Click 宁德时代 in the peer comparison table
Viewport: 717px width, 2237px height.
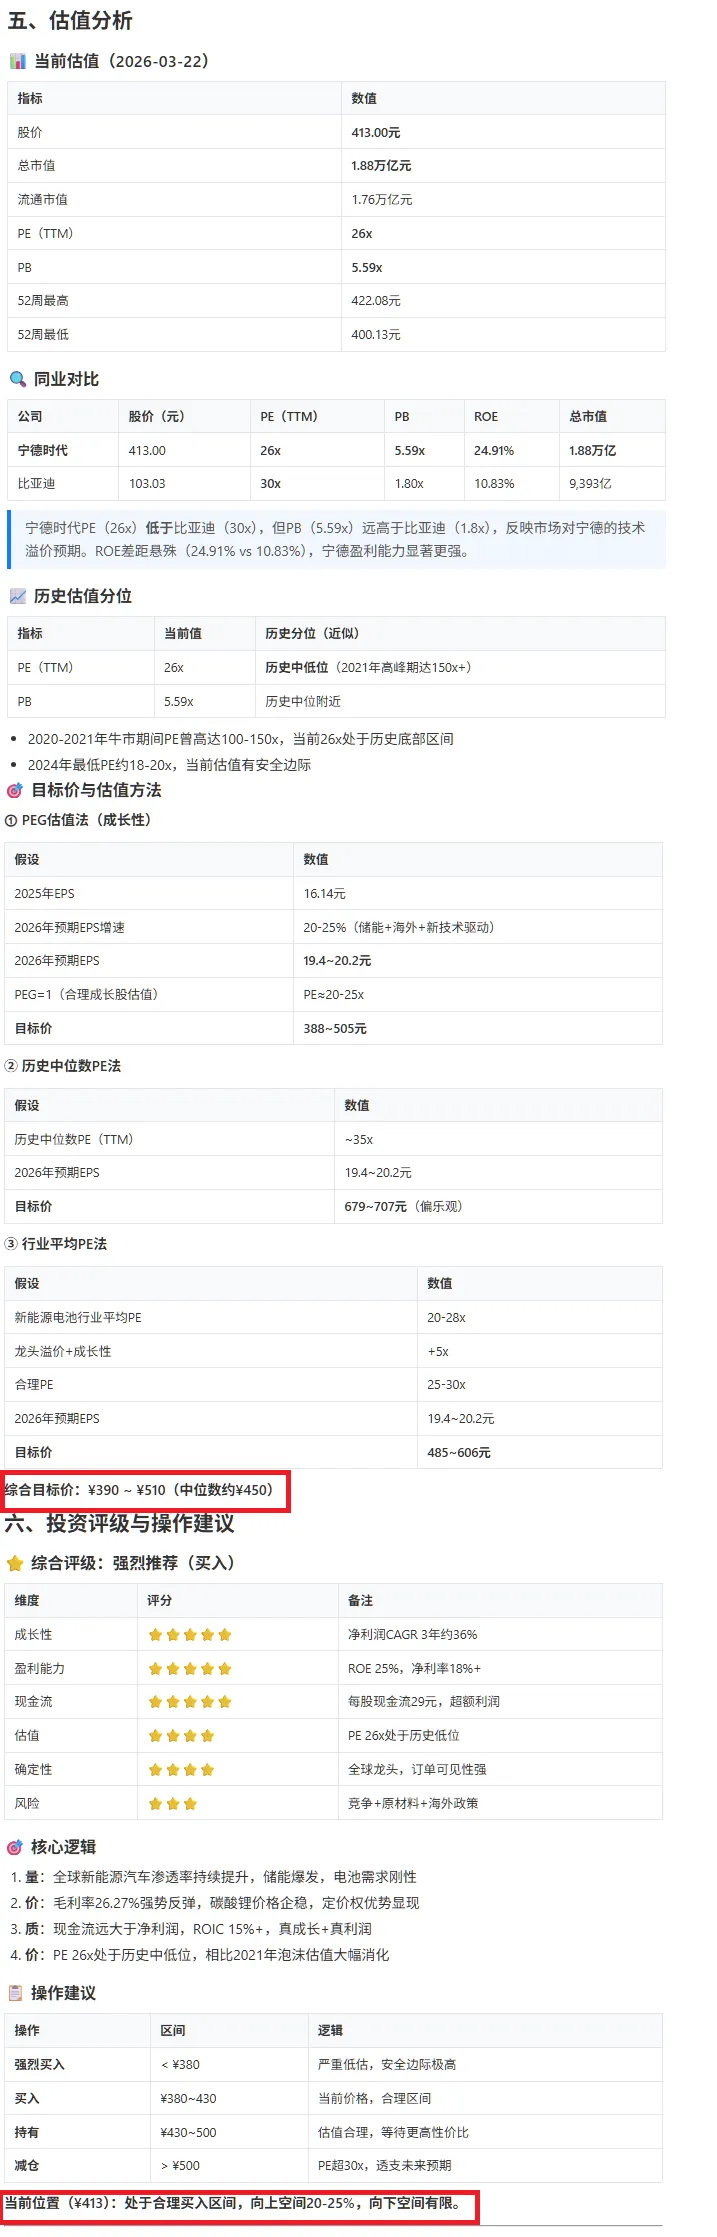pos(43,451)
